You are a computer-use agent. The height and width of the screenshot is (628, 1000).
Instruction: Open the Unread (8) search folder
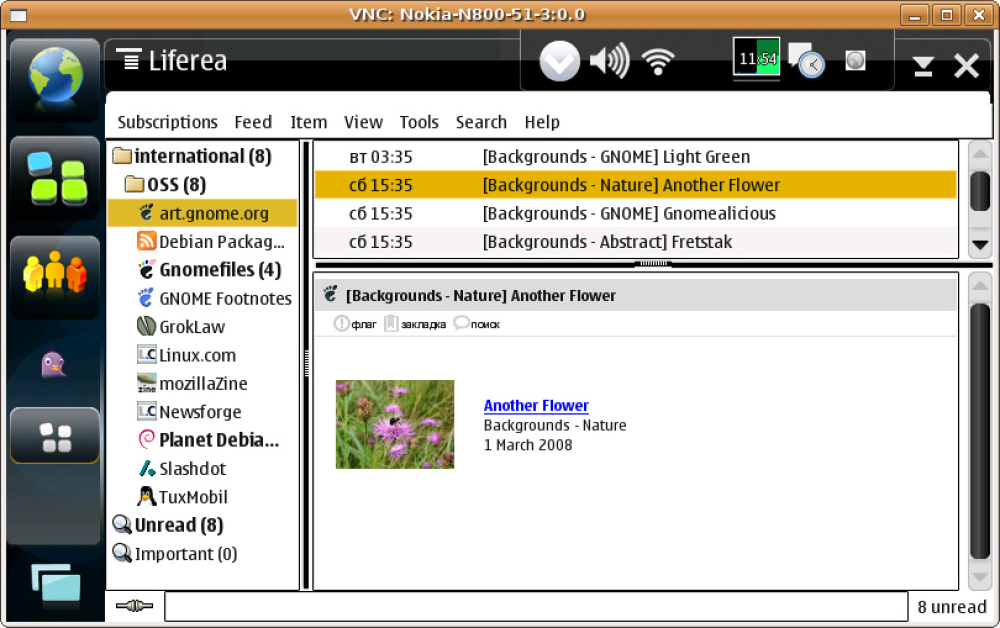coord(203,525)
